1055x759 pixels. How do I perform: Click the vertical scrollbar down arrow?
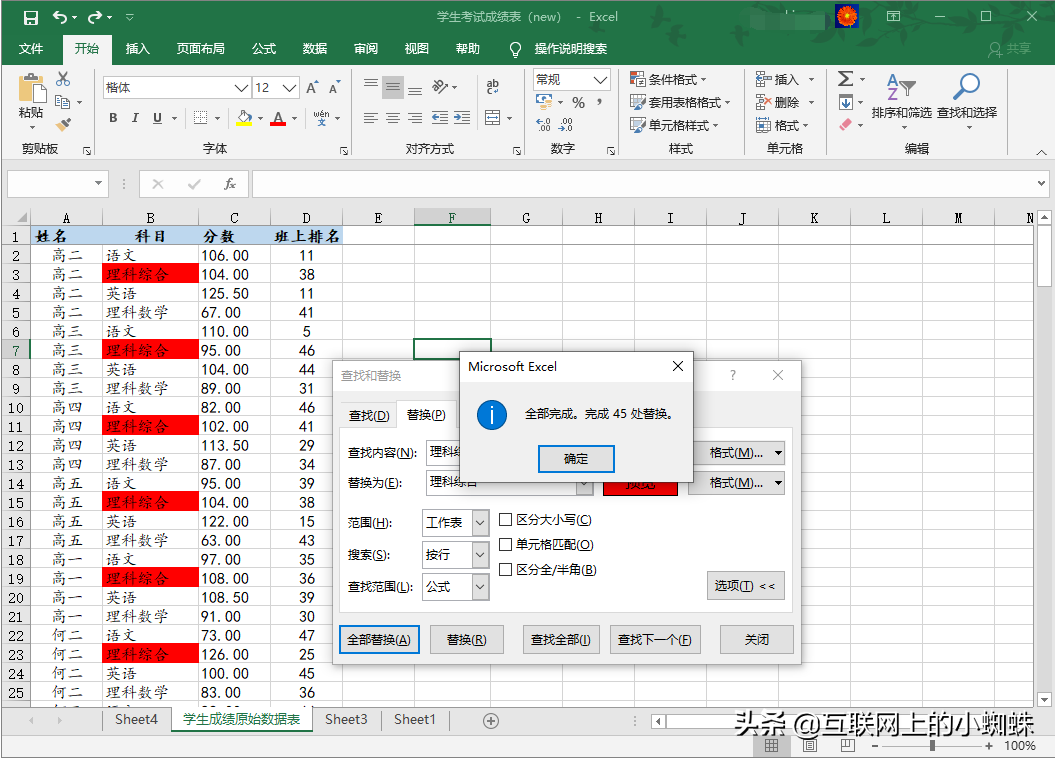tap(1044, 700)
